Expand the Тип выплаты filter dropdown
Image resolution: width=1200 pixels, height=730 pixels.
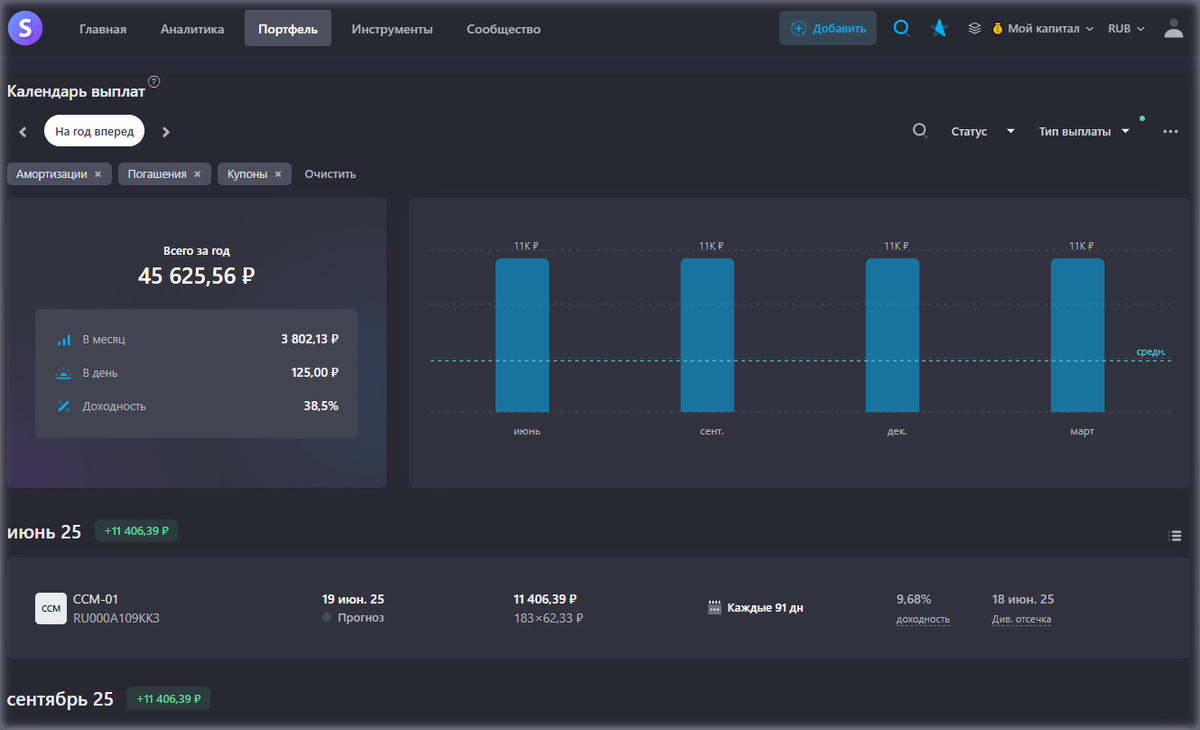coord(1085,131)
